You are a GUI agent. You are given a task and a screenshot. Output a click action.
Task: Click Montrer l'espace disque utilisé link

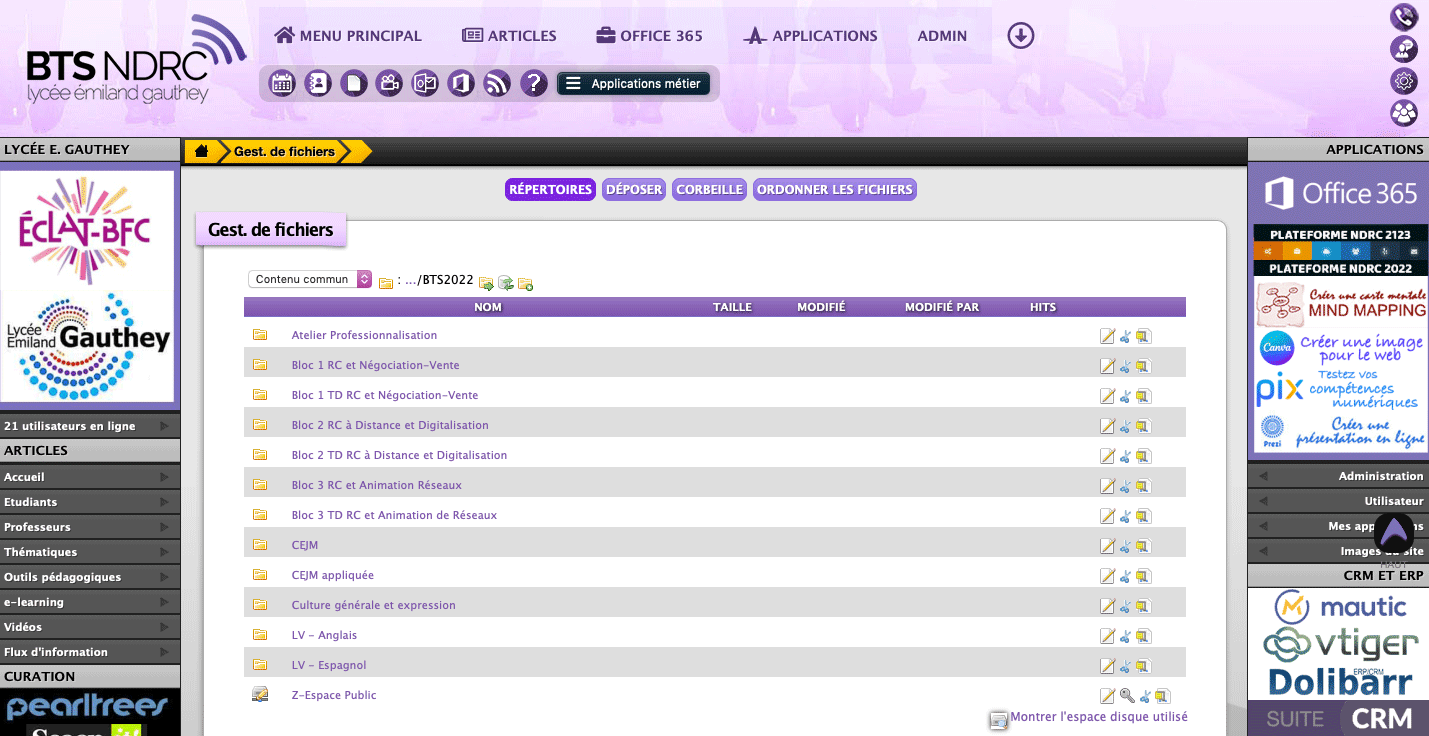[1098, 717]
